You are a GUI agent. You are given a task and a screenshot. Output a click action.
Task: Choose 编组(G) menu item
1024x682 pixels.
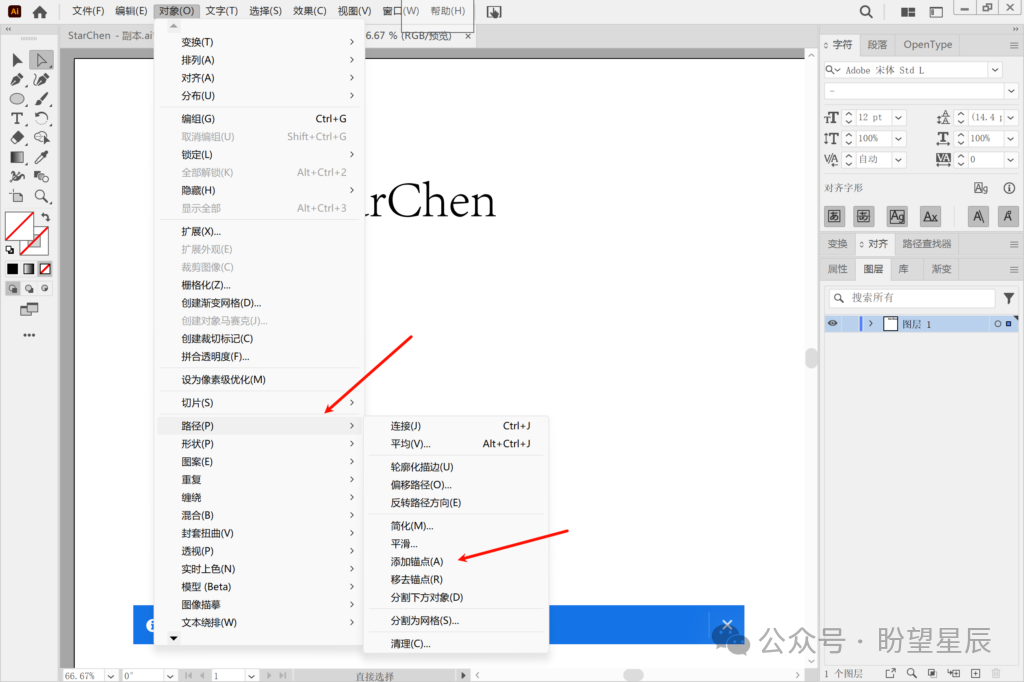pyautogui.click(x=260, y=119)
